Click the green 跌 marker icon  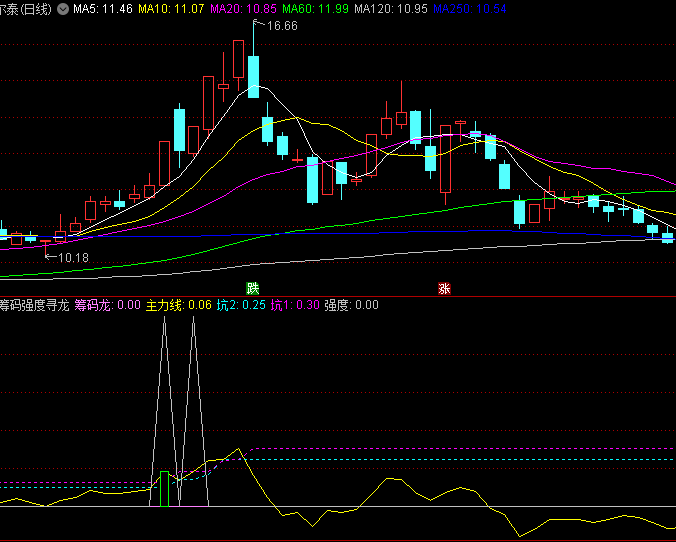(x=238, y=289)
